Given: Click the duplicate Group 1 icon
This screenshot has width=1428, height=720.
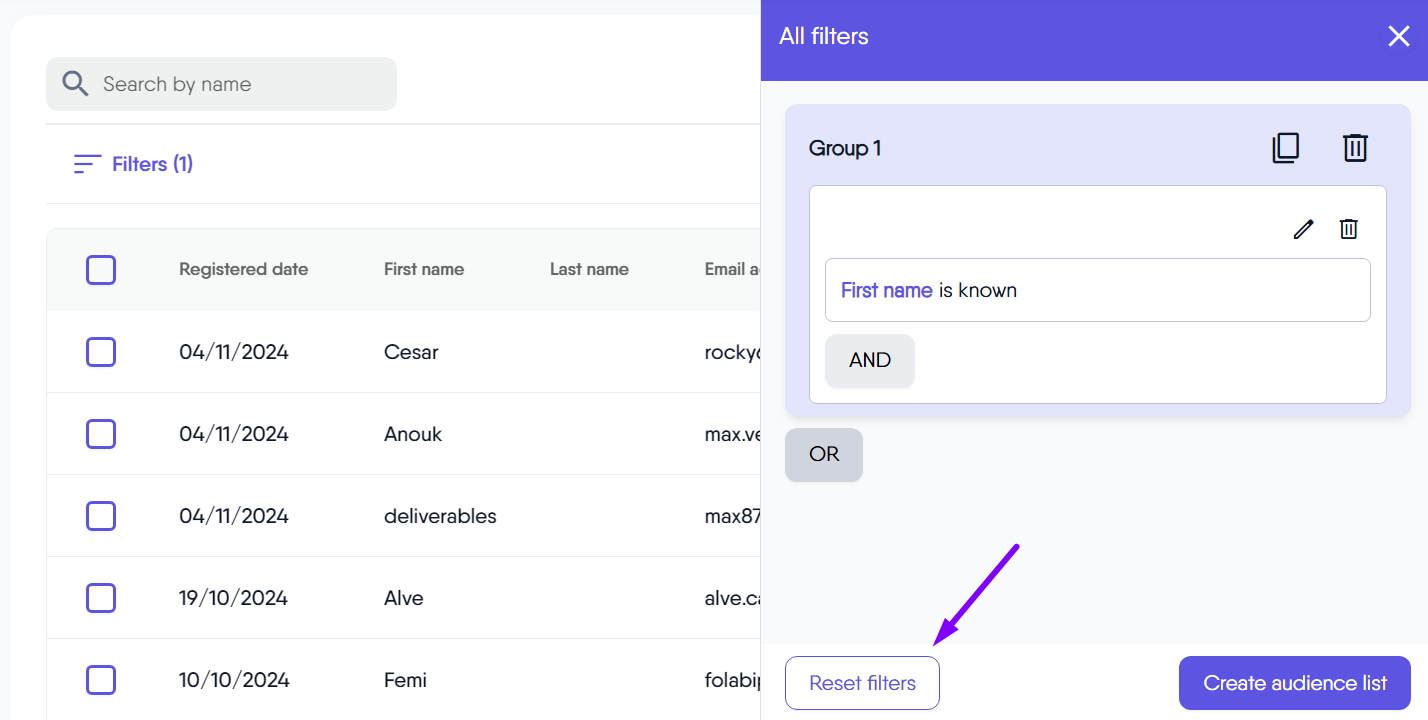Looking at the screenshot, I should [1285, 148].
